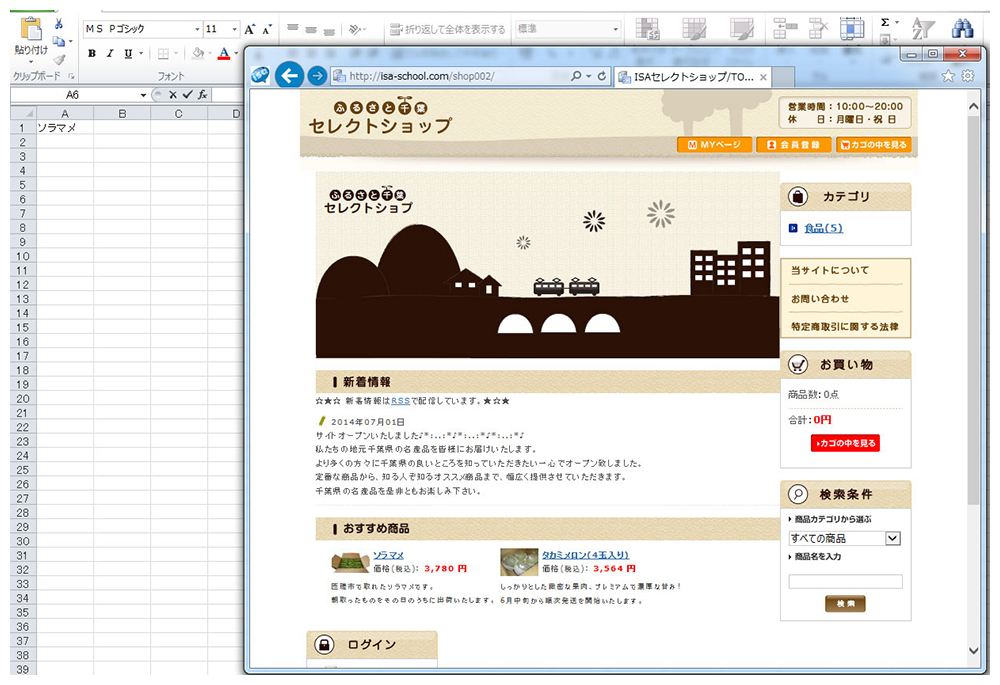Click the formula bar enter checkmark
The width and height of the screenshot is (1000, 685).
pos(188,95)
